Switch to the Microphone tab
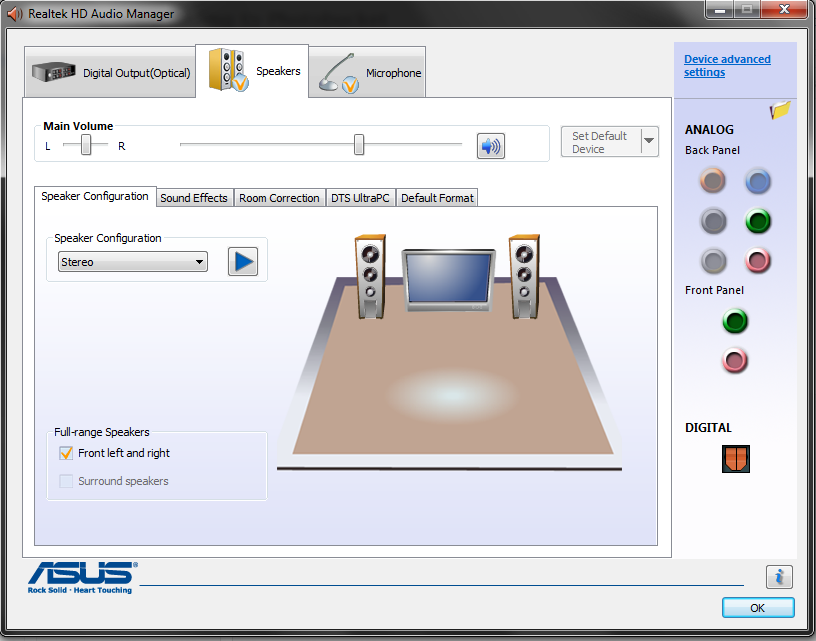This screenshot has height=641, width=816. (367, 73)
